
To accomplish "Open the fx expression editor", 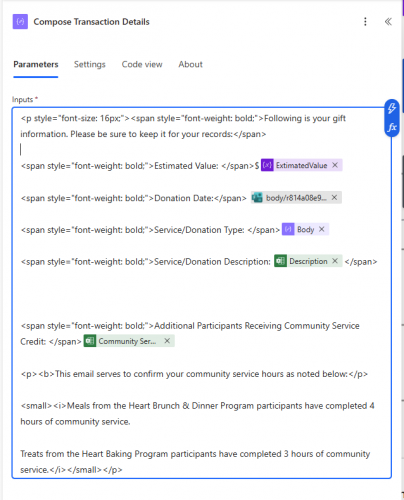I will point(392,127).
